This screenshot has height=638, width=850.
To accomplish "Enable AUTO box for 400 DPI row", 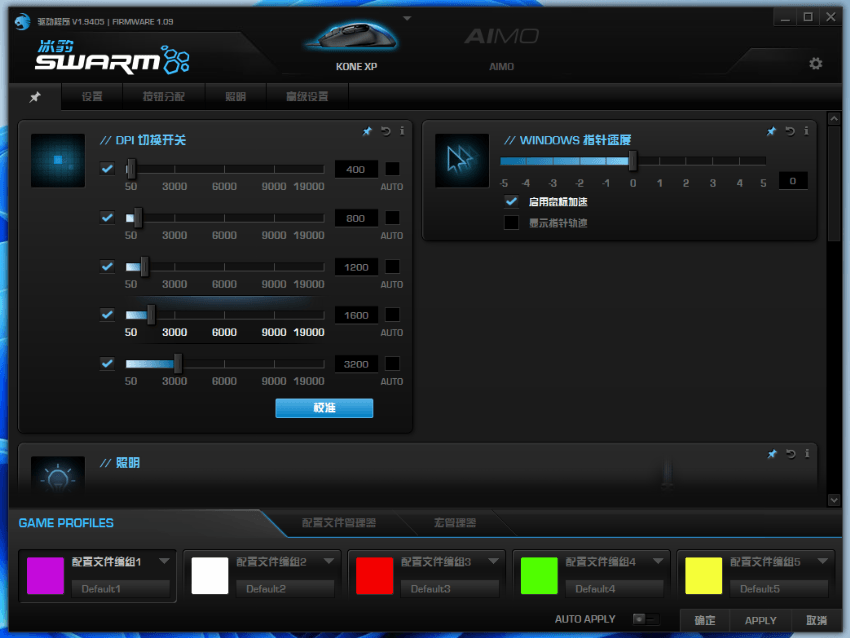I will point(392,169).
